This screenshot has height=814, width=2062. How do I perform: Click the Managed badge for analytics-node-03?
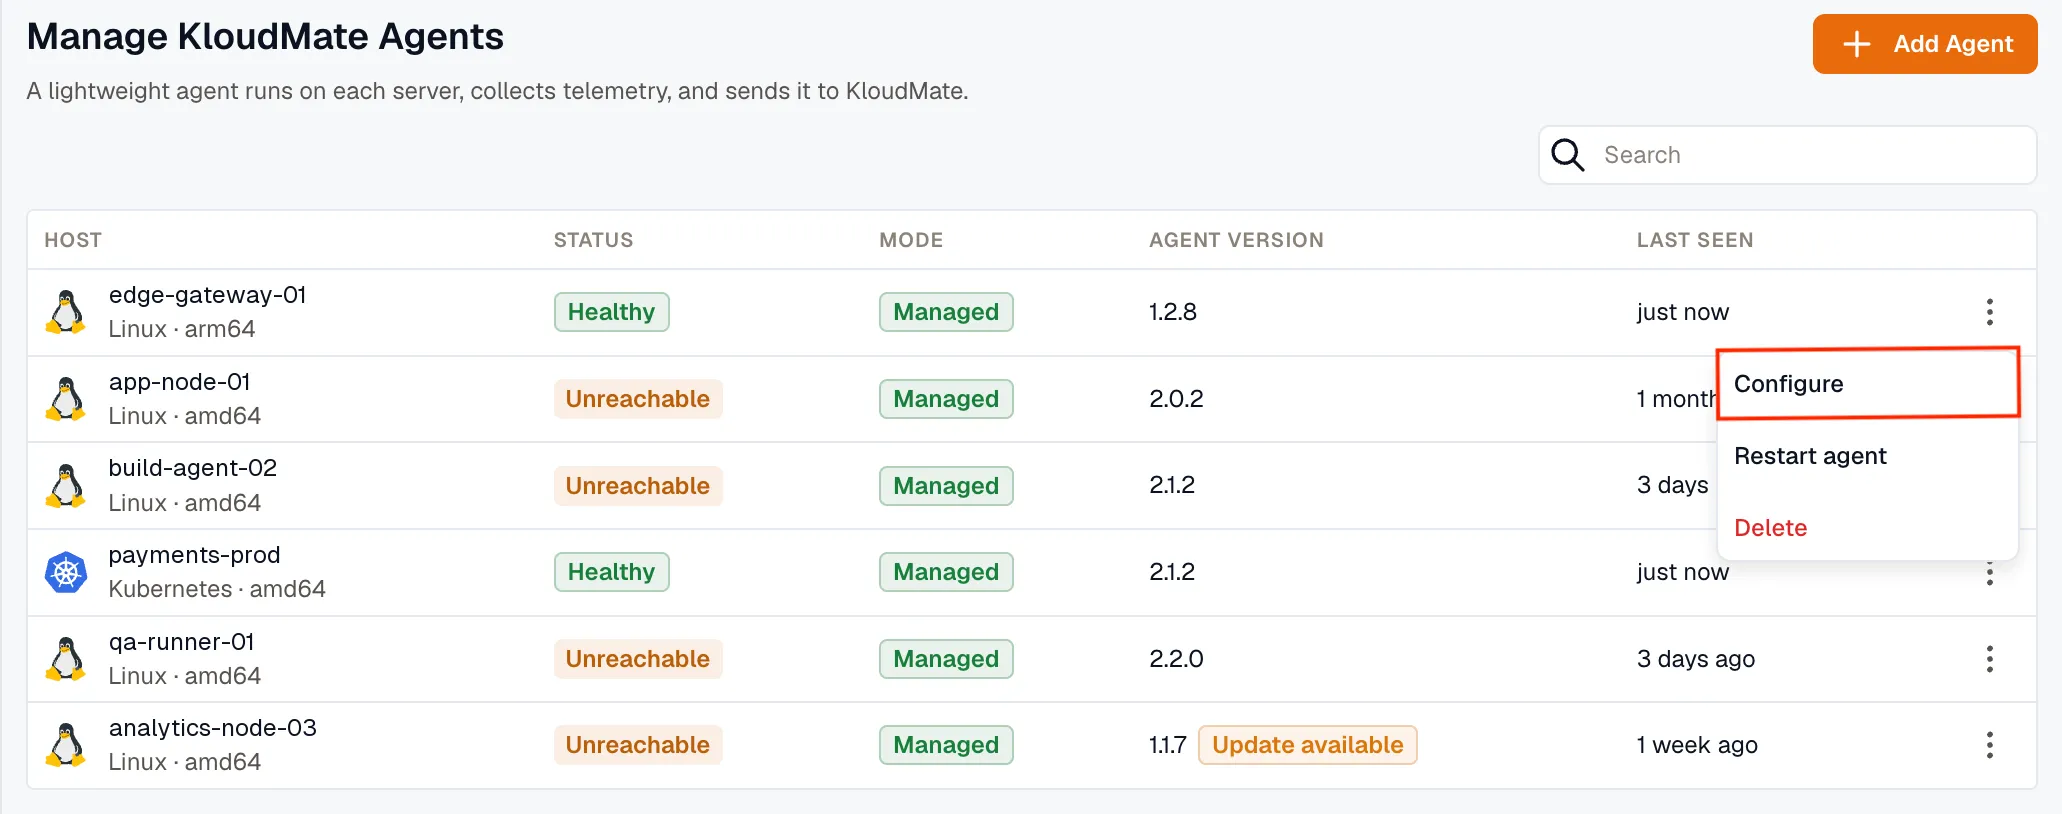click(946, 745)
